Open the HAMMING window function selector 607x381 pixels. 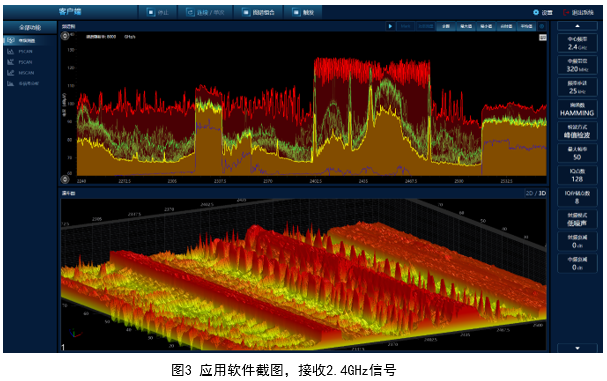(577, 109)
